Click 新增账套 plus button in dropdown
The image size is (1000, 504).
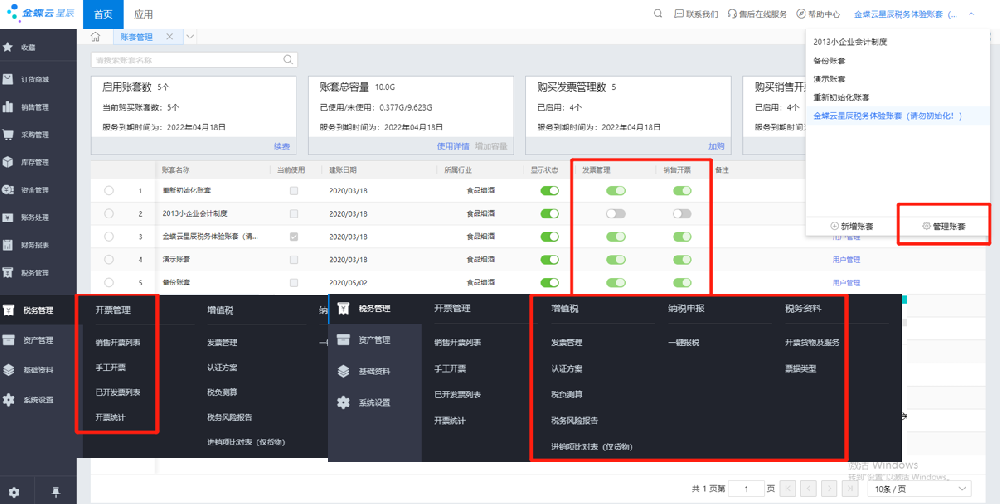click(x=851, y=226)
